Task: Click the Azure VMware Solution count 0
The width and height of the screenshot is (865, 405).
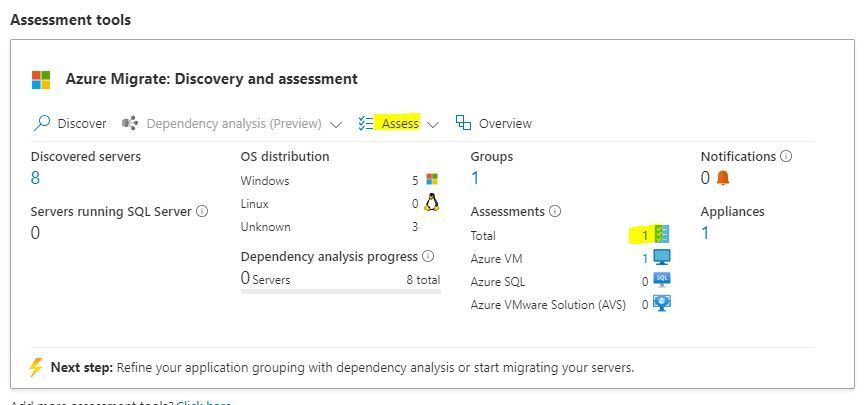Action: pyautogui.click(x=645, y=305)
